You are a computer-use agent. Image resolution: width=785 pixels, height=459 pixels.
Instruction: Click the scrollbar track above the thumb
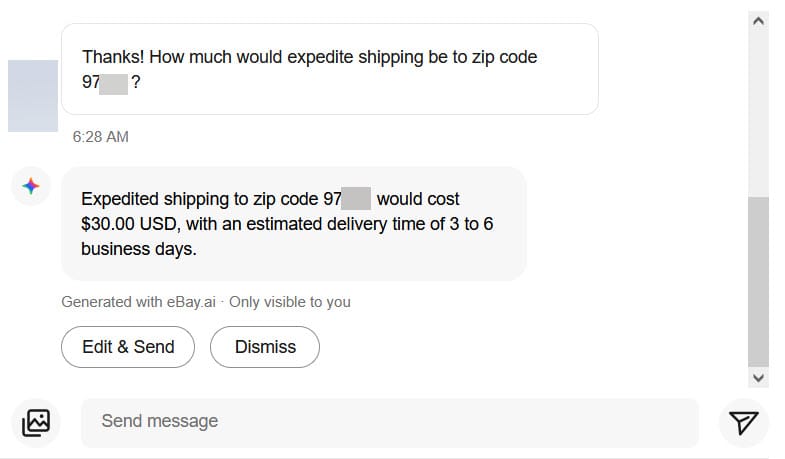(x=758, y=110)
